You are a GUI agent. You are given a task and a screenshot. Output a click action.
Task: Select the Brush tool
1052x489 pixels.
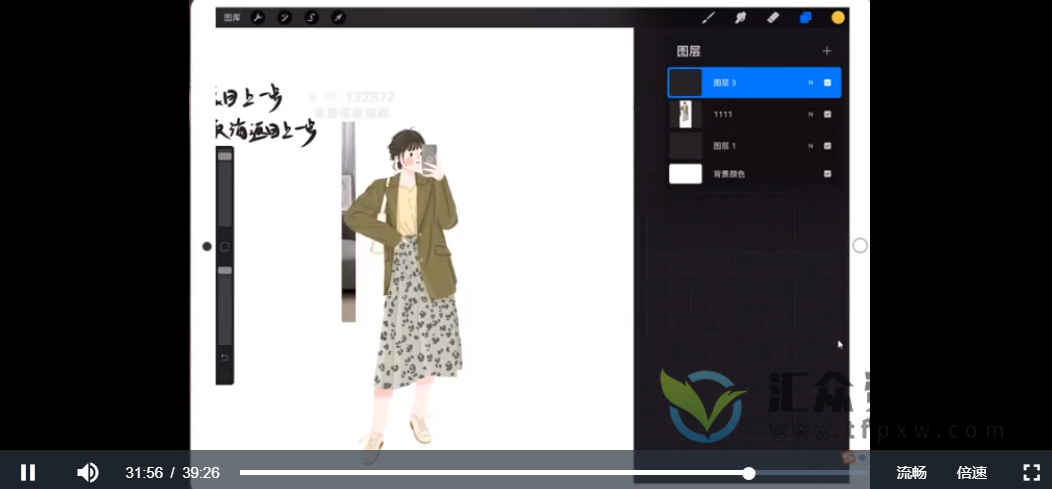coord(708,18)
